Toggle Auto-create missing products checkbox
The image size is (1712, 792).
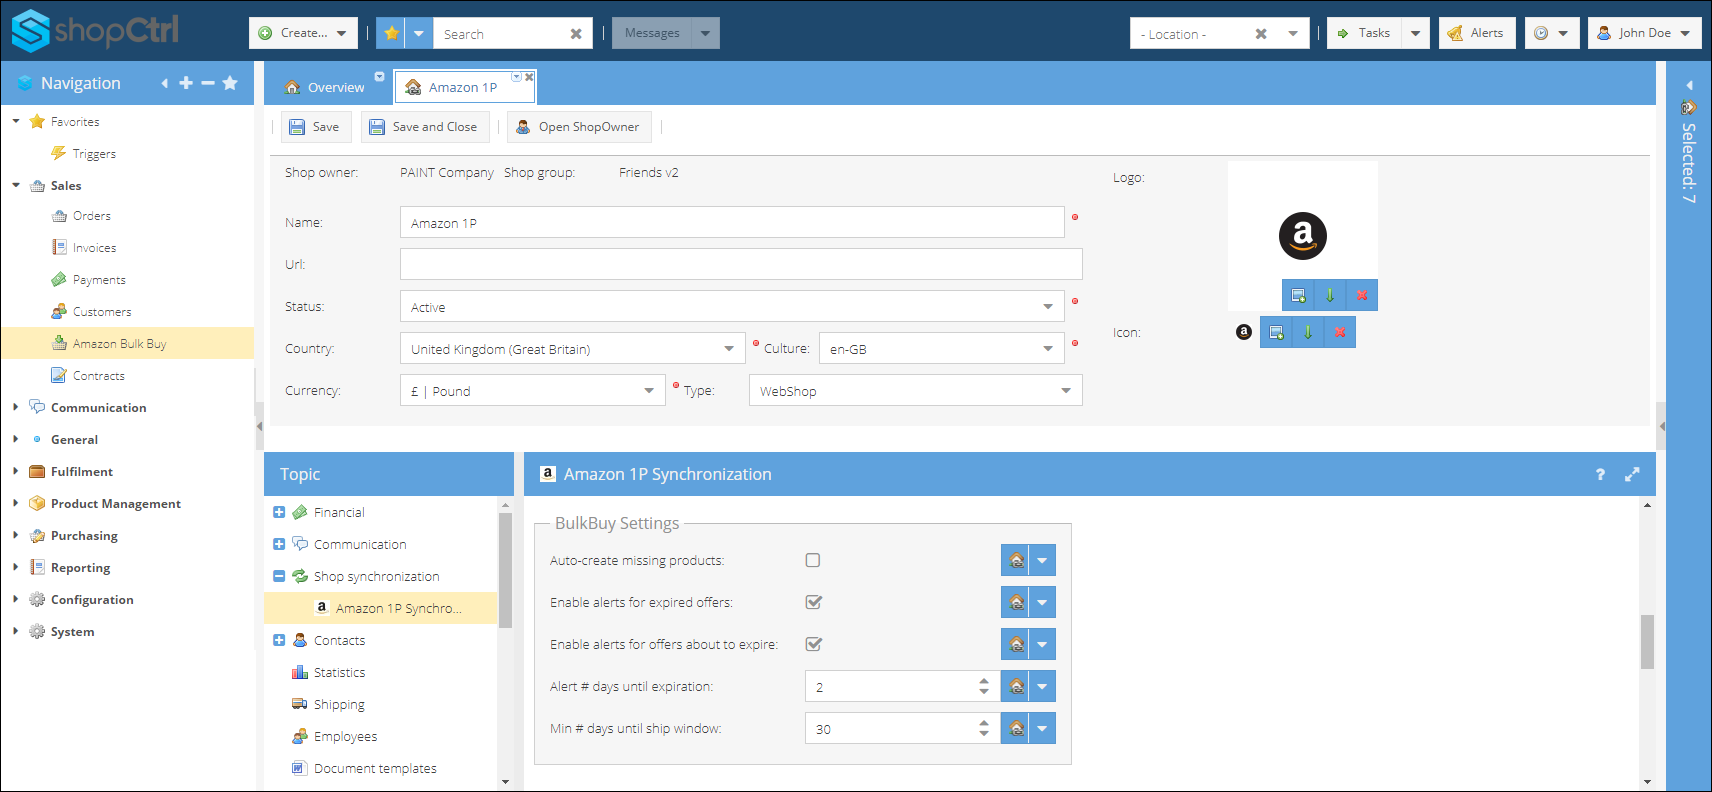813,560
